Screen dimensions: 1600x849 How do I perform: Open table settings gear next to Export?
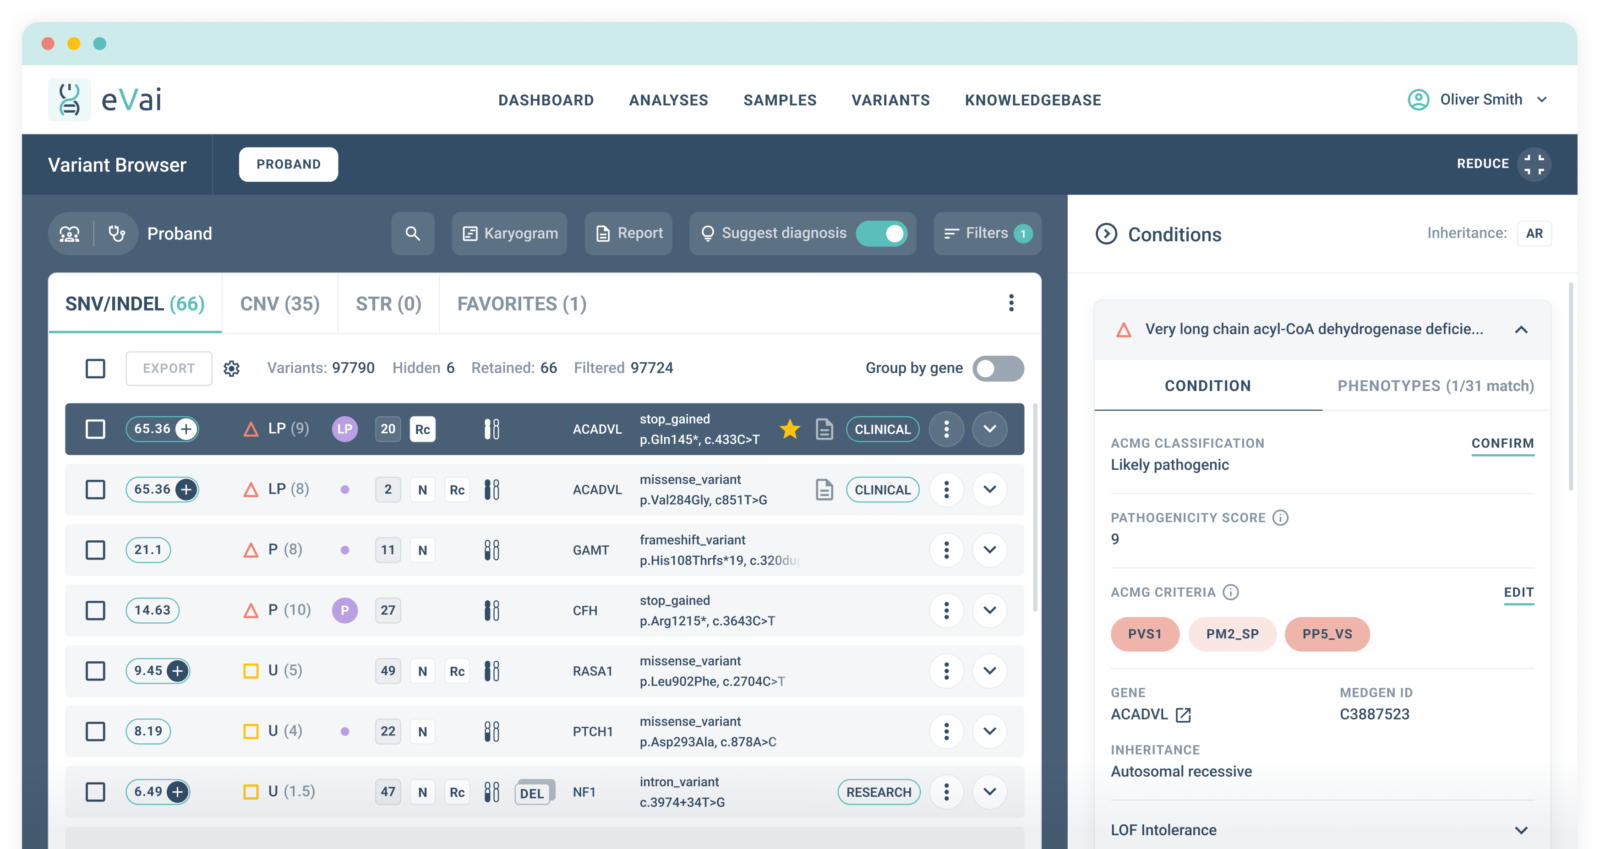pos(232,368)
